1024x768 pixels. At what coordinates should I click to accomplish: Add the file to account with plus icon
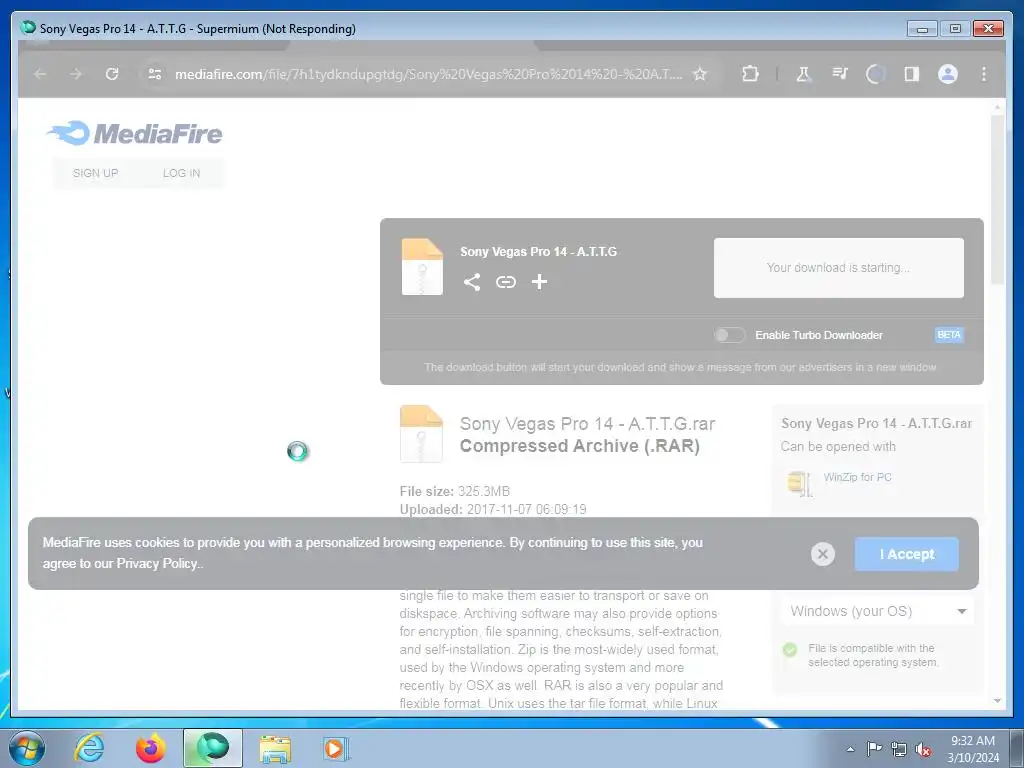tap(539, 281)
